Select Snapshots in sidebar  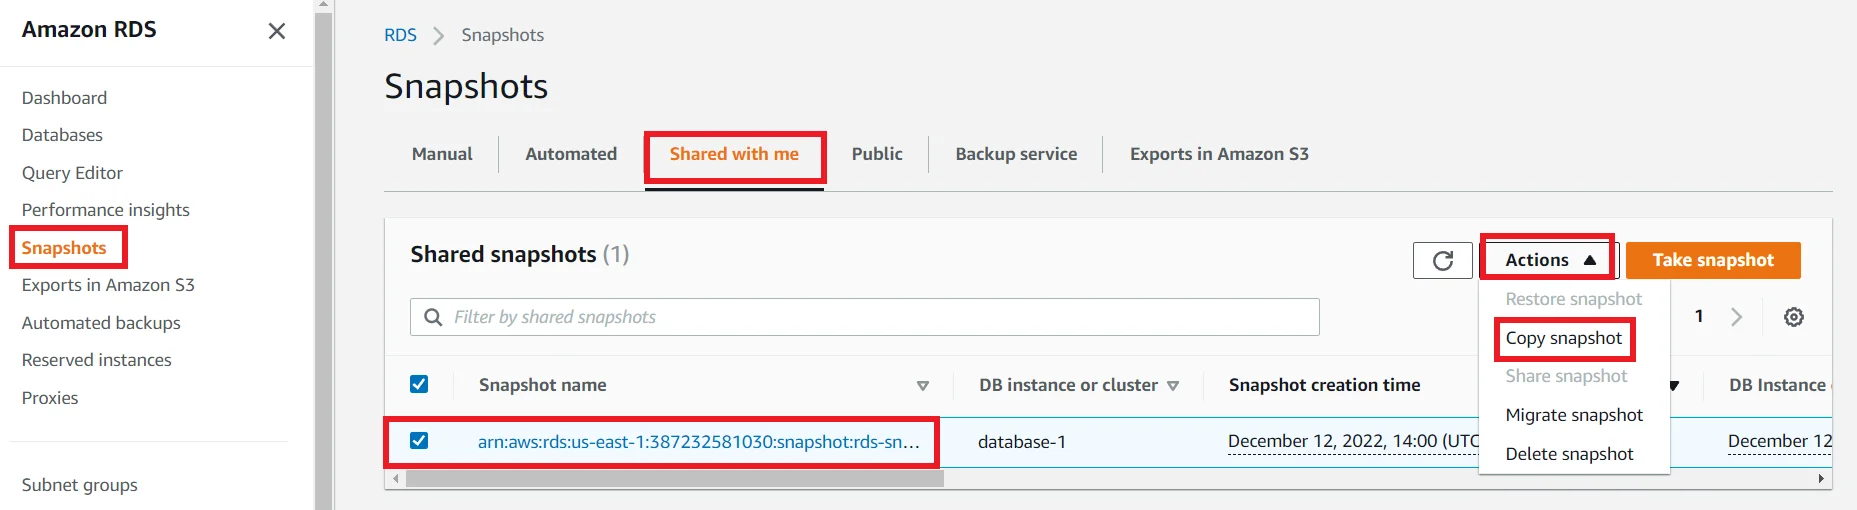(x=64, y=248)
